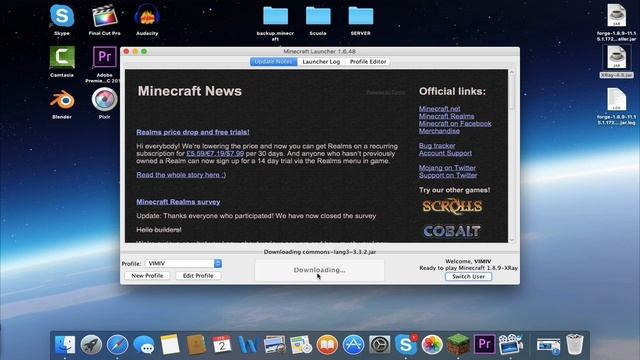640x360 pixels.
Task: Click the Scrolls game logo
Action: click(452, 207)
